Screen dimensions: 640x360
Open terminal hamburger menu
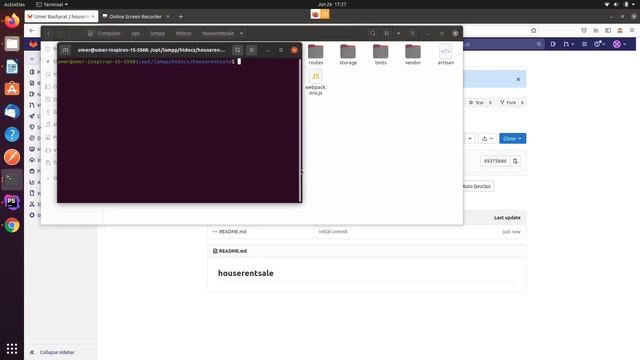[252, 50]
